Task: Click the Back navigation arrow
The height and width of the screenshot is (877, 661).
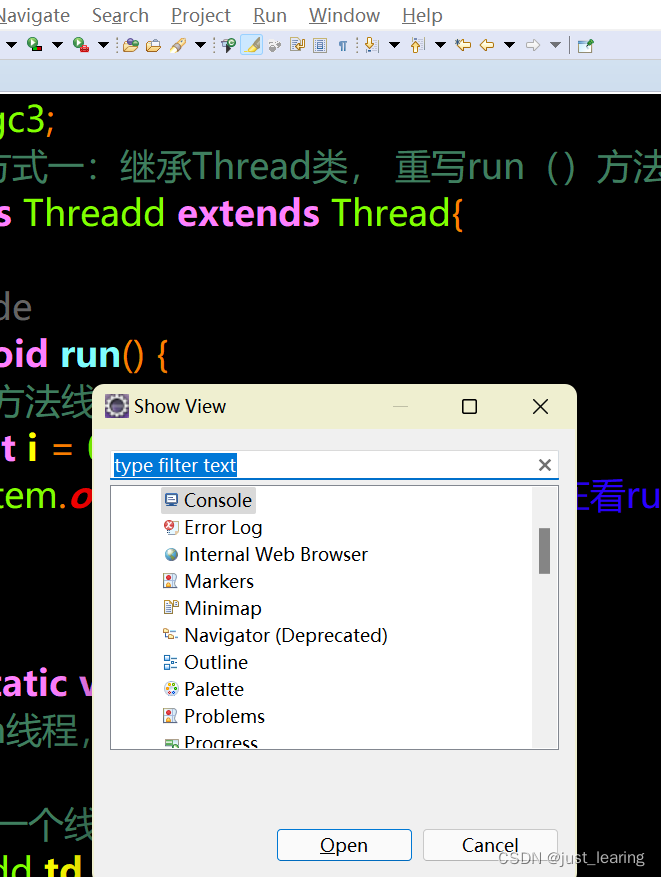Action: click(x=487, y=45)
